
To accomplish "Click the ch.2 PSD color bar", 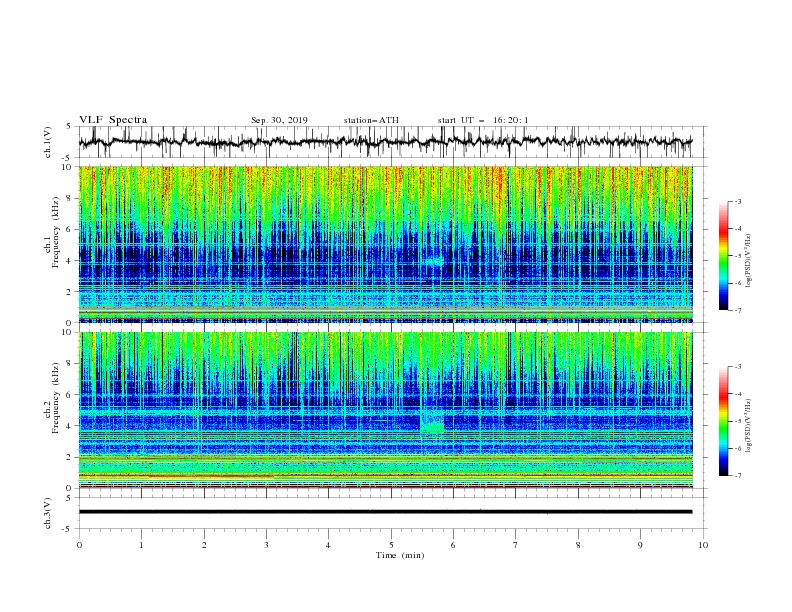I will pyautogui.click(x=723, y=421).
